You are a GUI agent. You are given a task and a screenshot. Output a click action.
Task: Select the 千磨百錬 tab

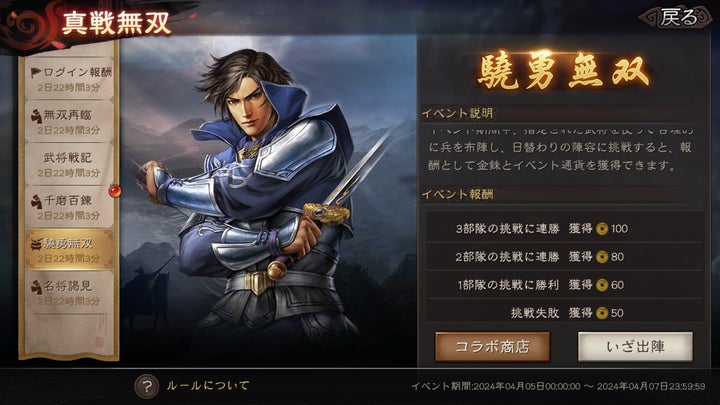click(x=69, y=207)
